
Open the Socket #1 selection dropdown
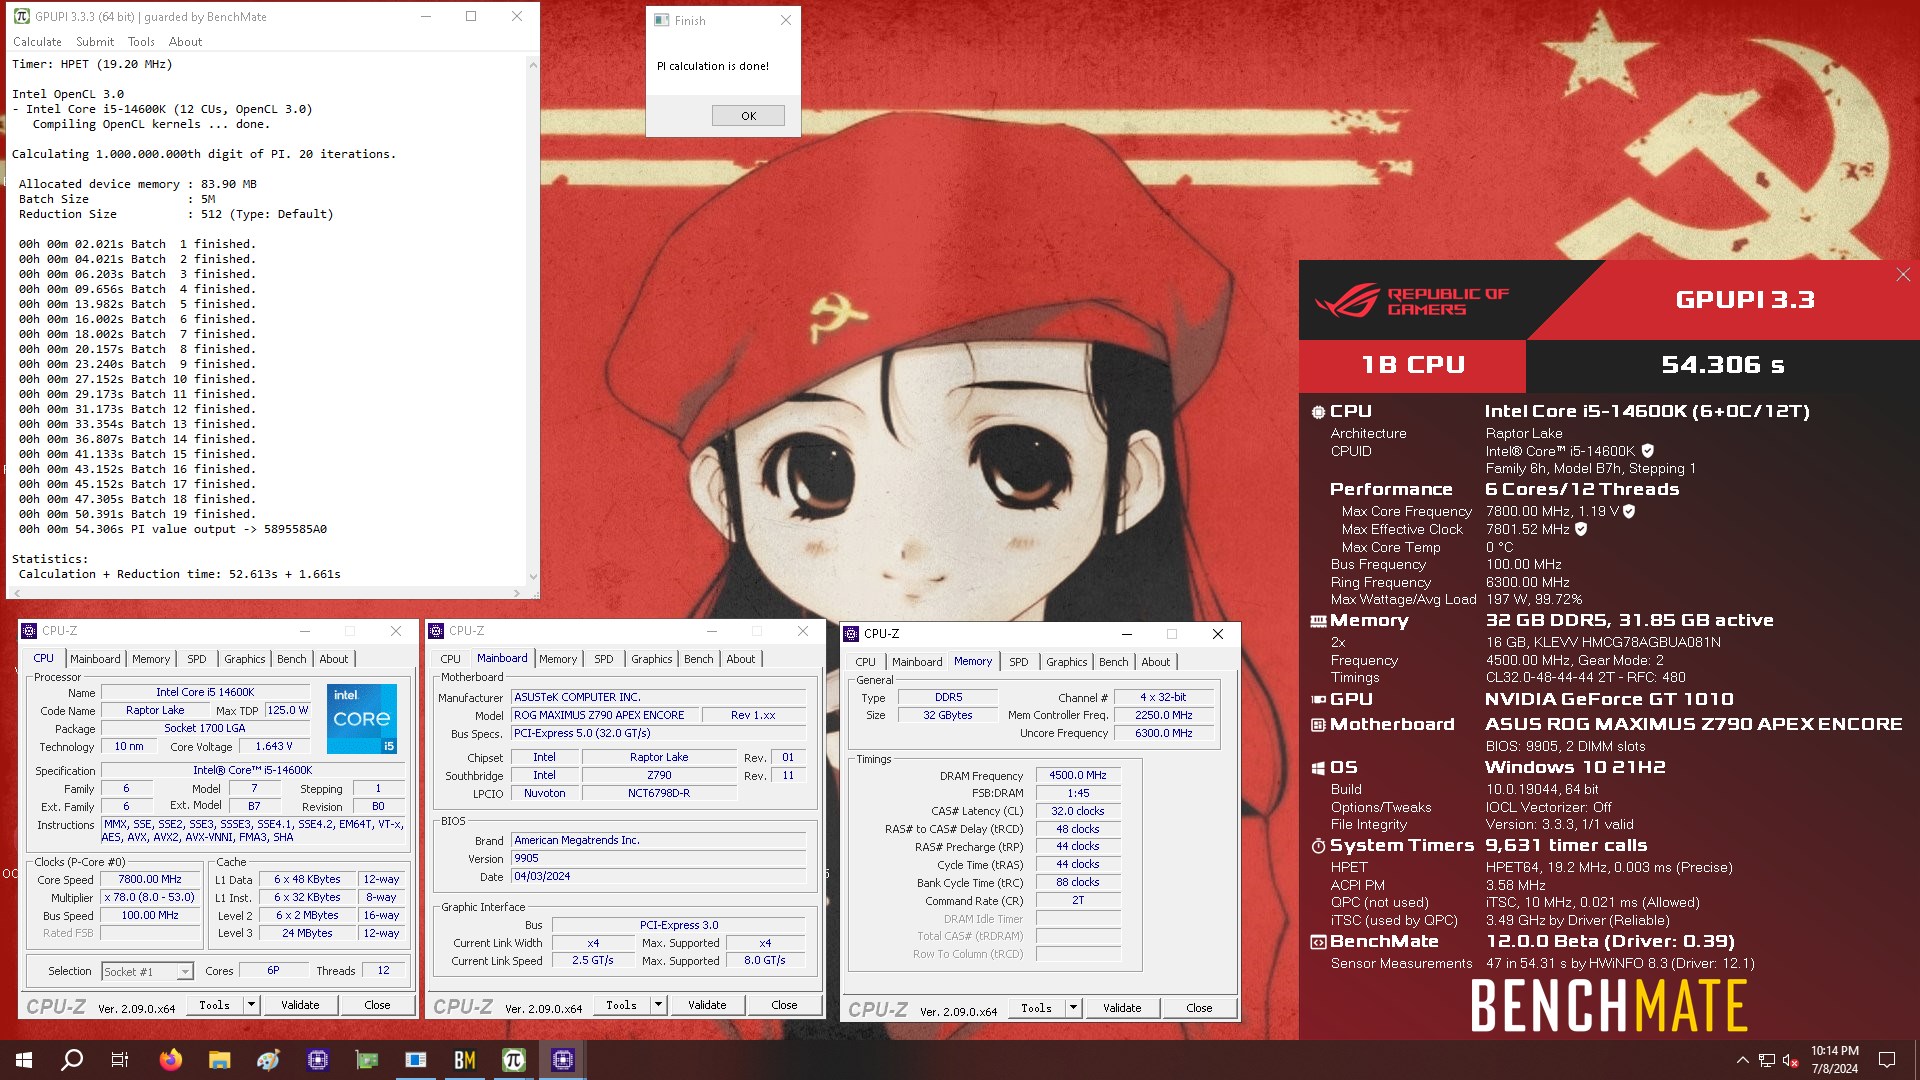point(185,972)
